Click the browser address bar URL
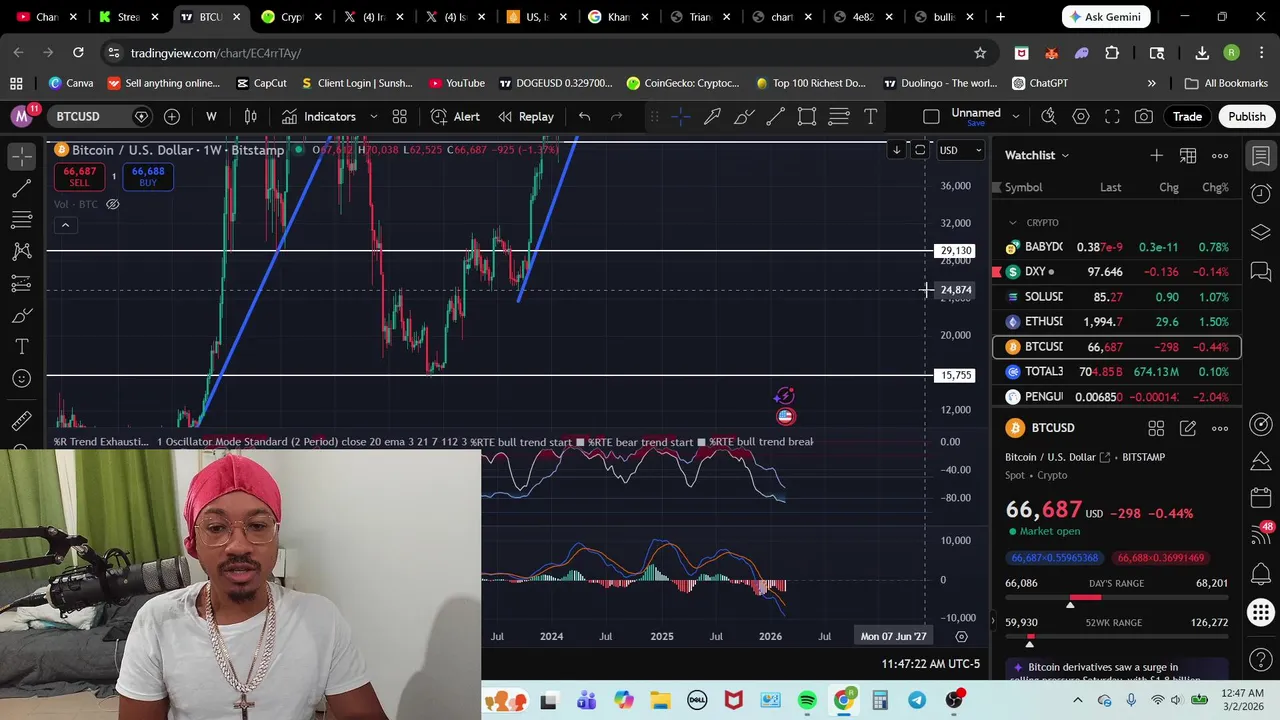 (x=215, y=53)
